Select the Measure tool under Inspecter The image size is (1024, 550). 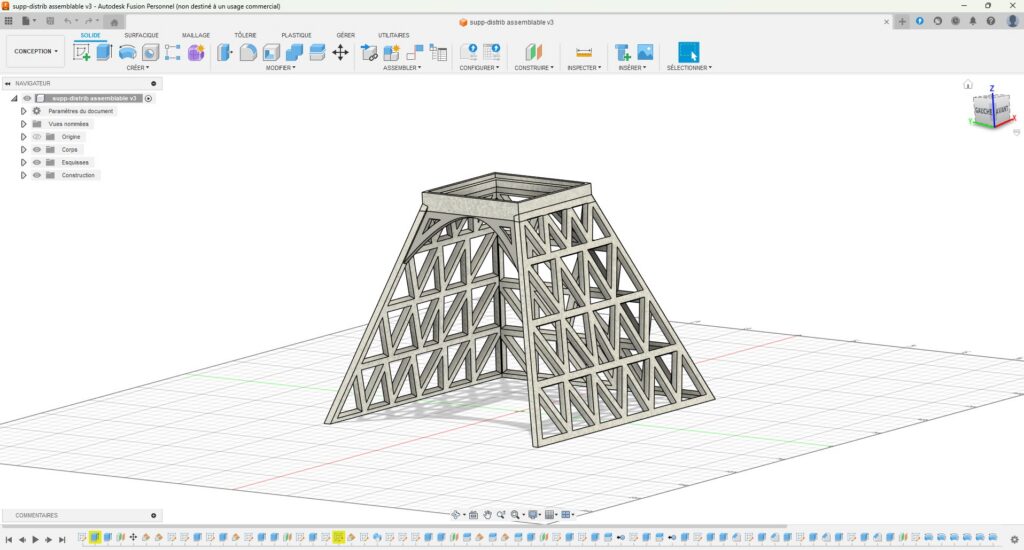coord(584,52)
